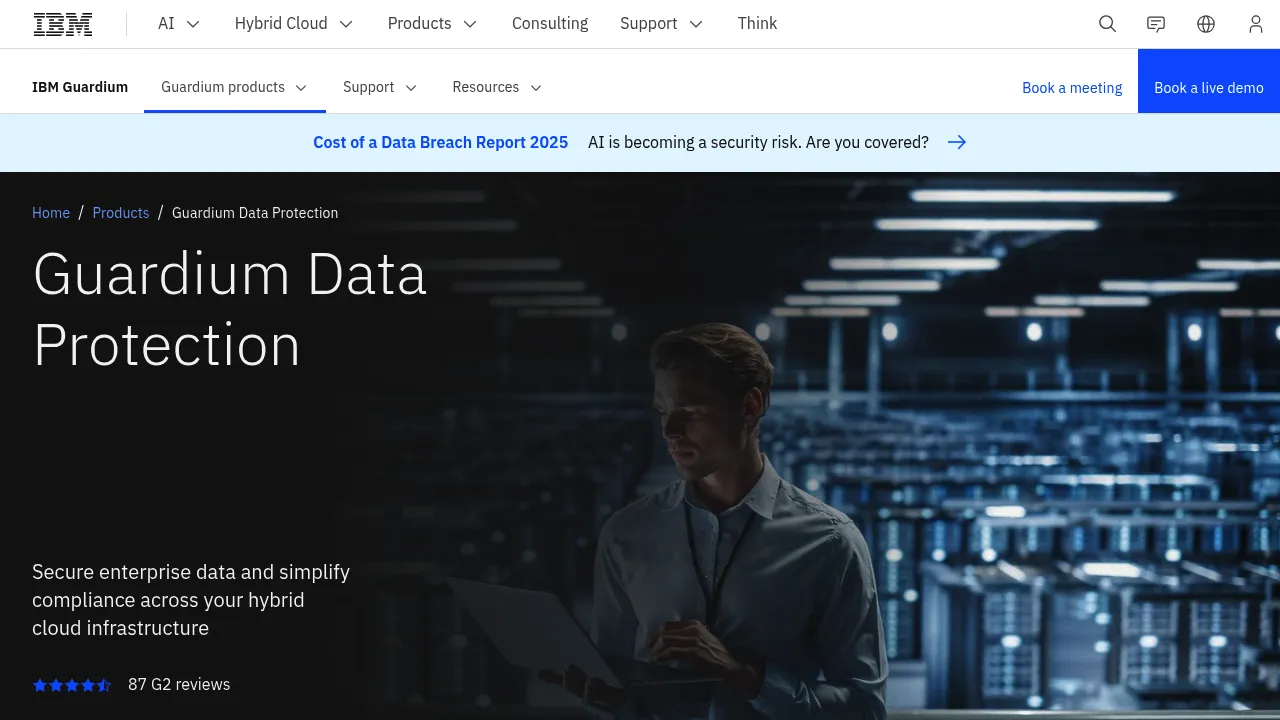Expand the top Support menu
The height and width of the screenshot is (720, 1280).
pos(662,24)
